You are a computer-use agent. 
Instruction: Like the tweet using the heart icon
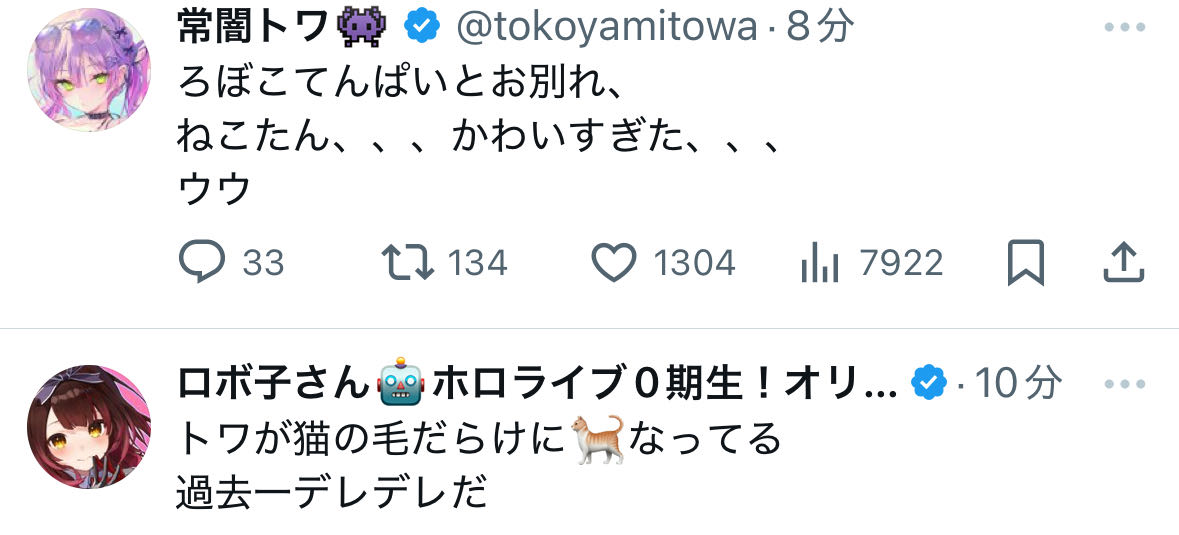click(614, 263)
